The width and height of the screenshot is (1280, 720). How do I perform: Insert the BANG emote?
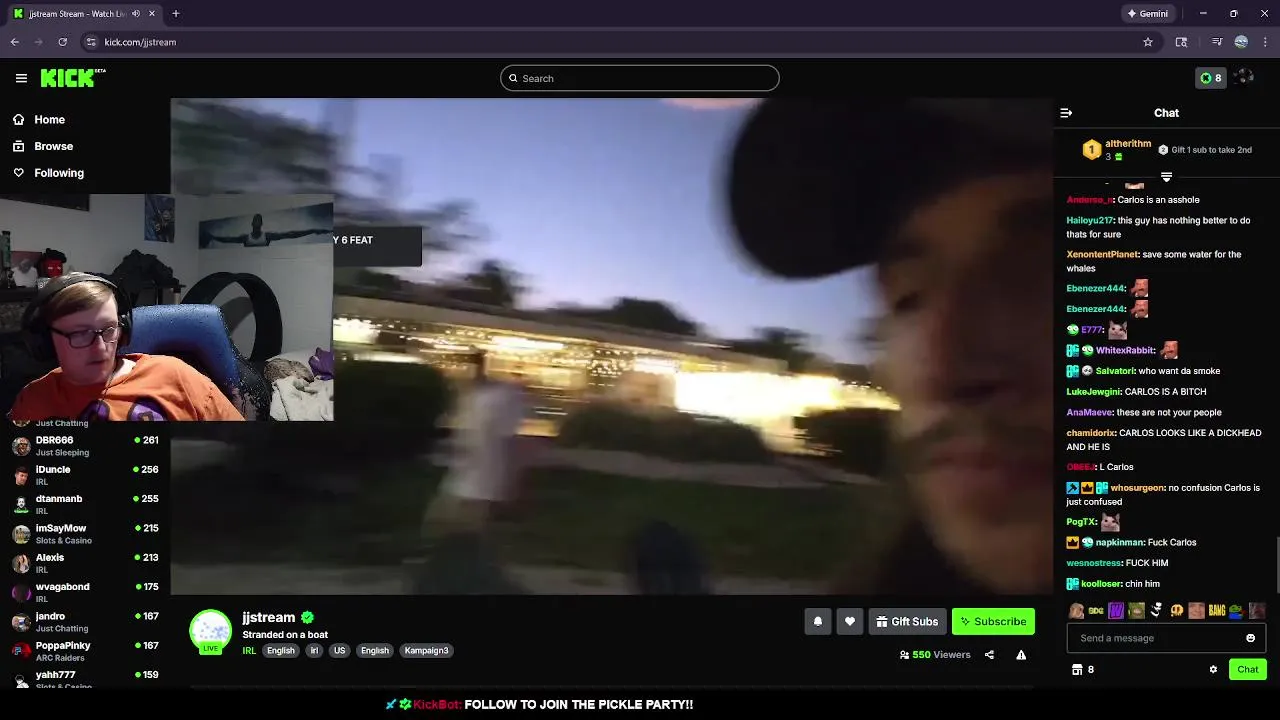point(1216,610)
